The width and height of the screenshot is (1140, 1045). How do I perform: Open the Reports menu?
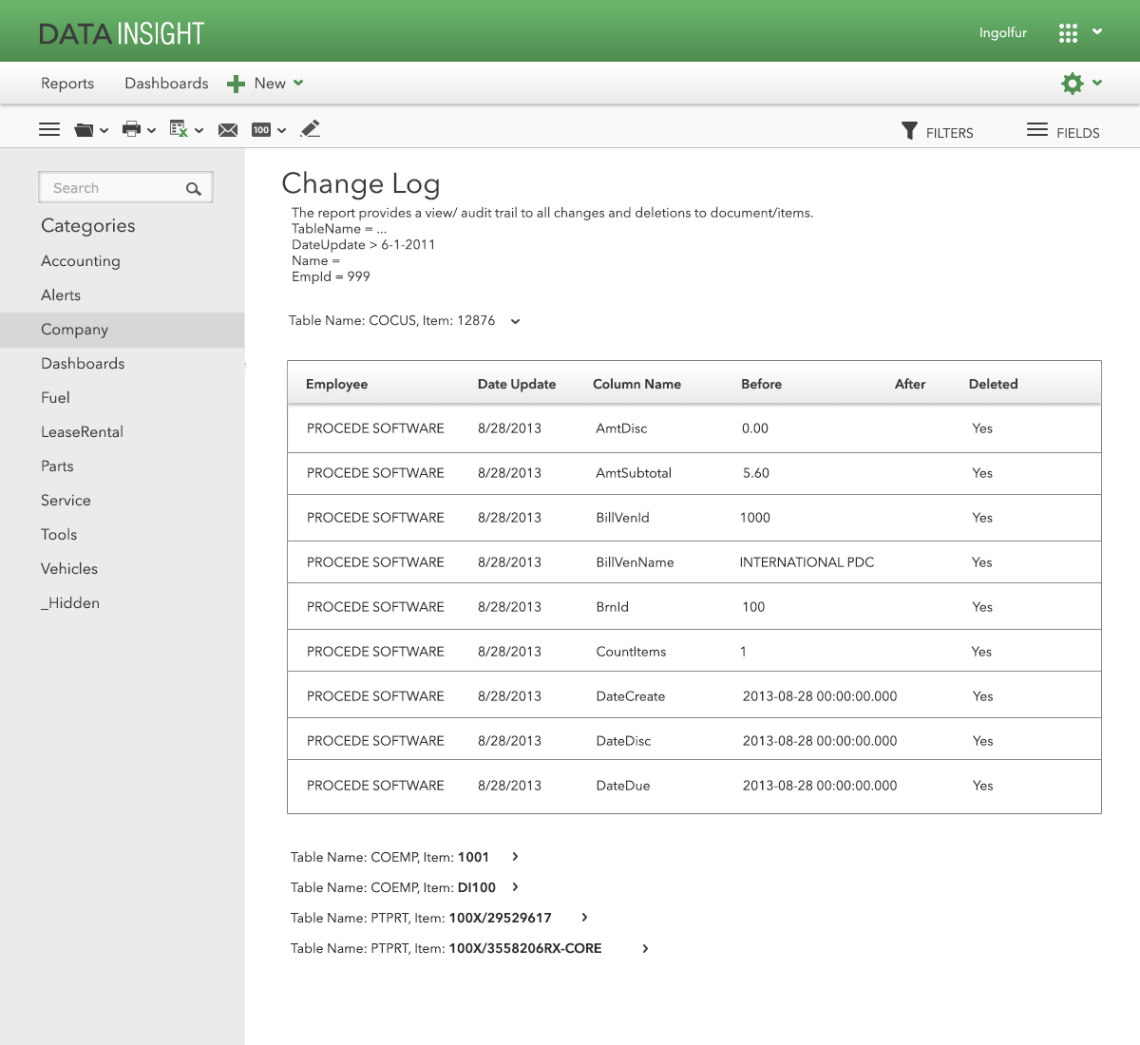(x=67, y=83)
